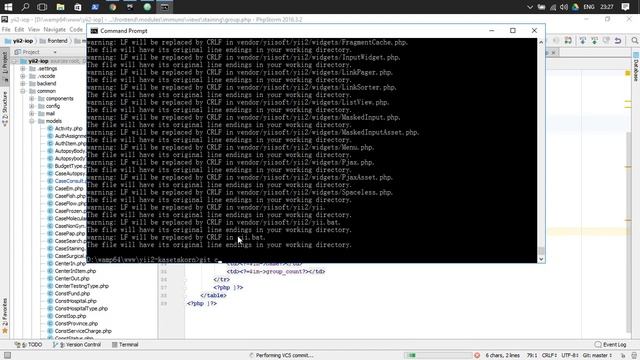Click the PhpStorm toolbar search magnifier
640x360 pixels.
coord(634,40)
